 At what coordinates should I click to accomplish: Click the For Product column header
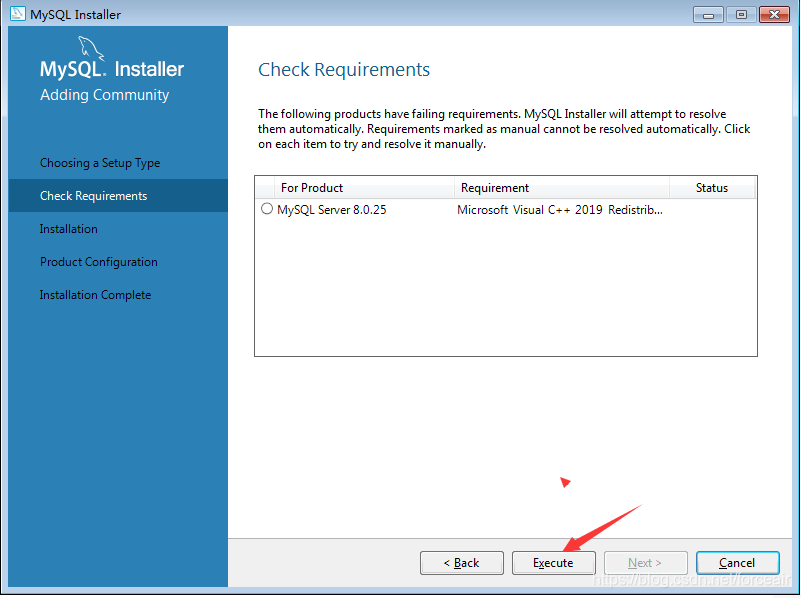(x=364, y=188)
